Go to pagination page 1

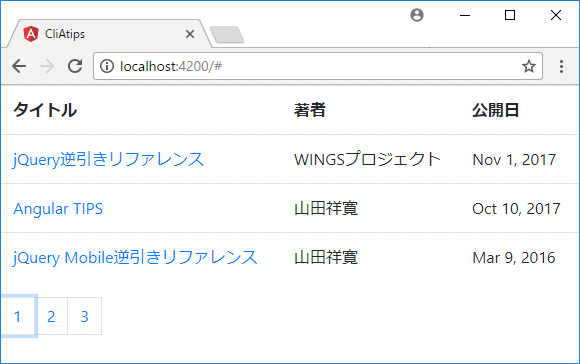click(x=18, y=317)
